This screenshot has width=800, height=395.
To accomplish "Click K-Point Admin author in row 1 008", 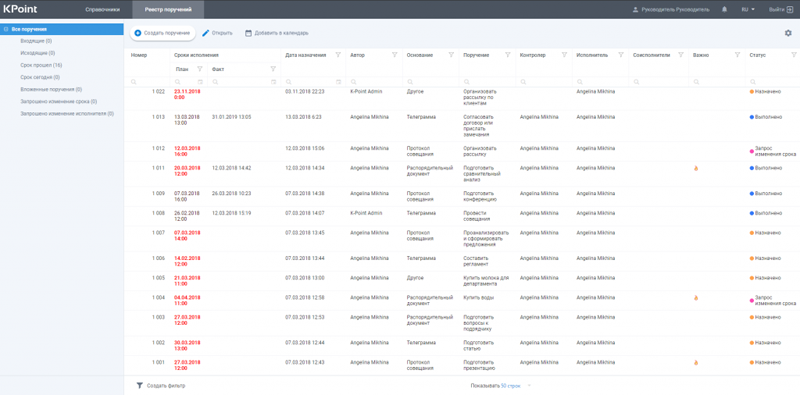I will pyautogui.click(x=366, y=213).
